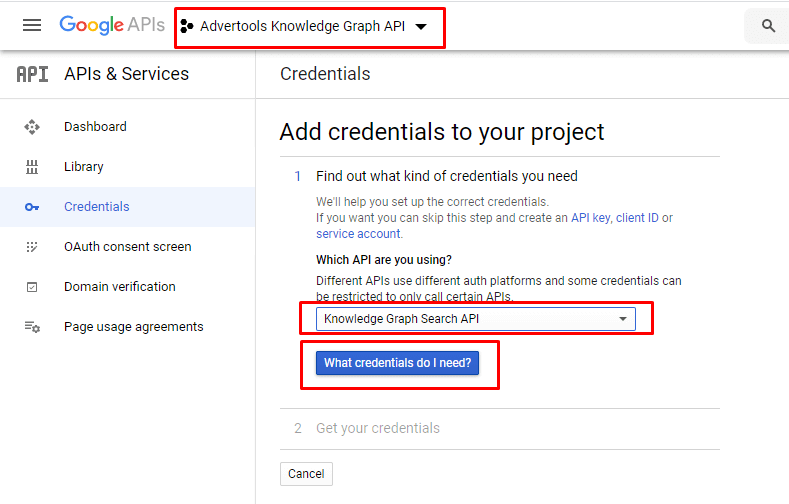The width and height of the screenshot is (789, 504).
Task: Expand the project selector dropdown arrow
Action: point(421,27)
